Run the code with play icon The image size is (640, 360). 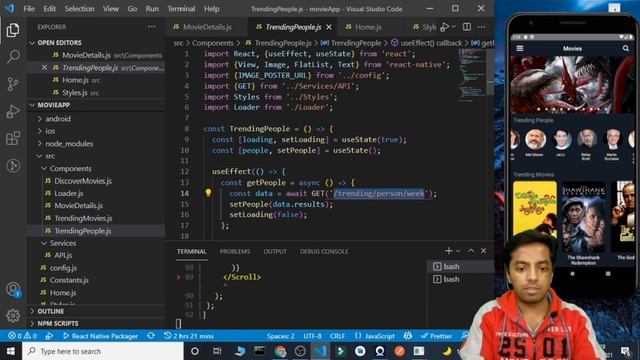(445, 27)
